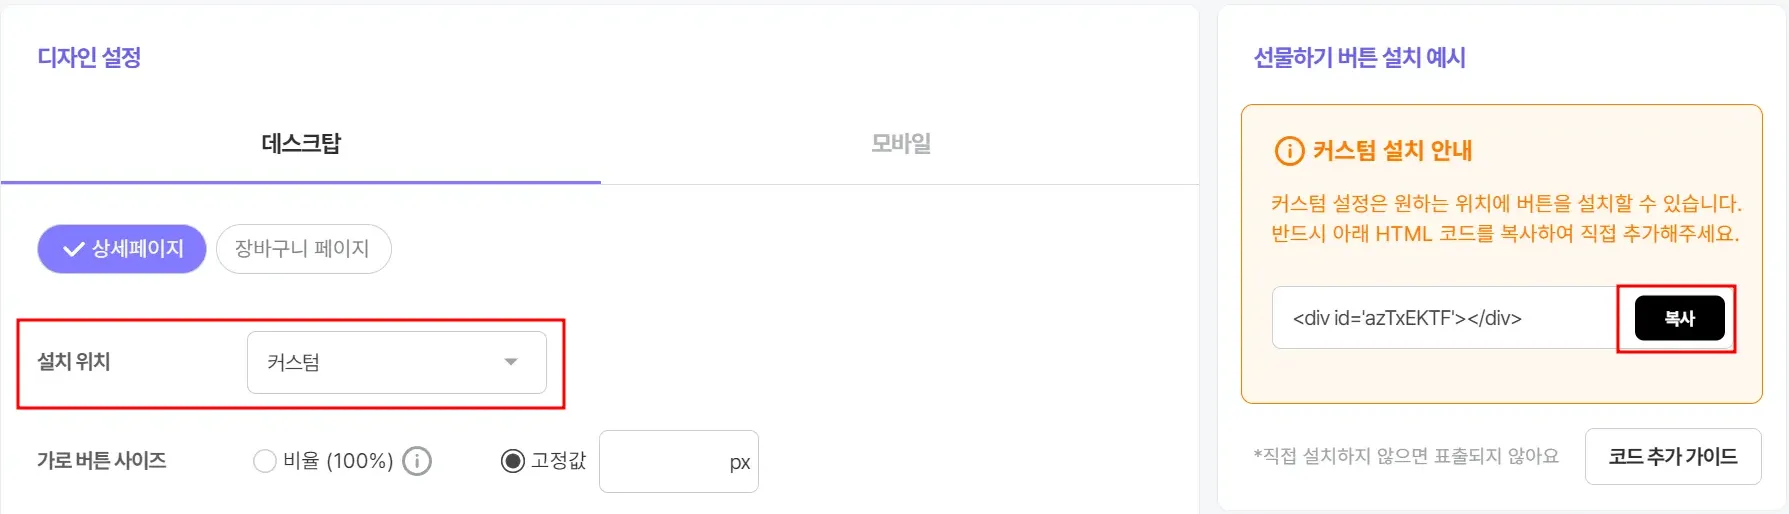Click the dropdown arrow in 설치 위치 field

pos(511,362)
